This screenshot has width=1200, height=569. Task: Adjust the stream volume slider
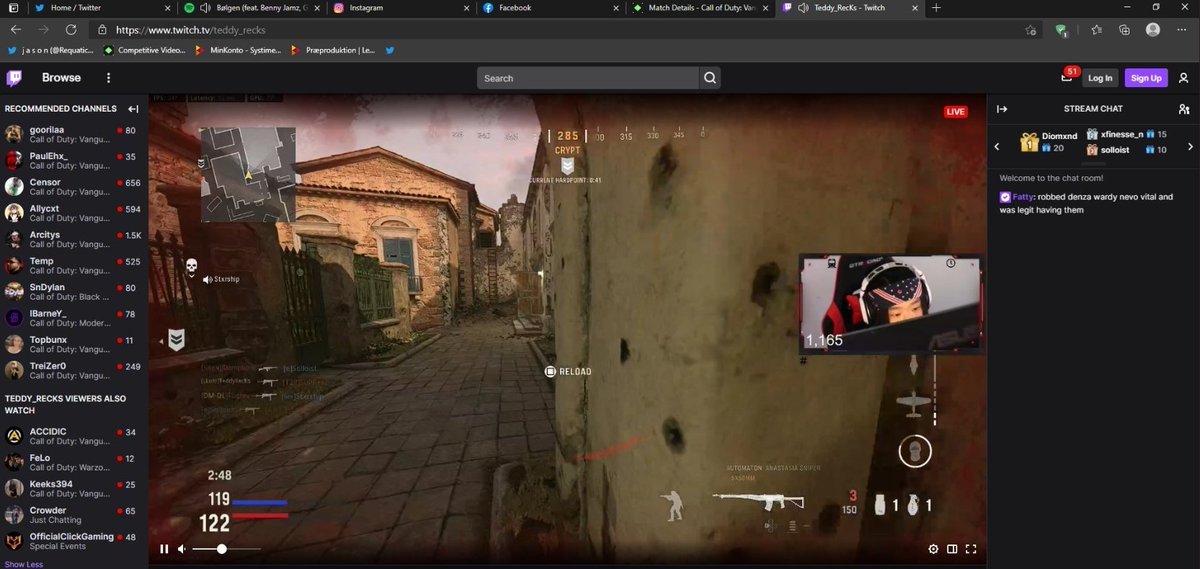point(226,549)
